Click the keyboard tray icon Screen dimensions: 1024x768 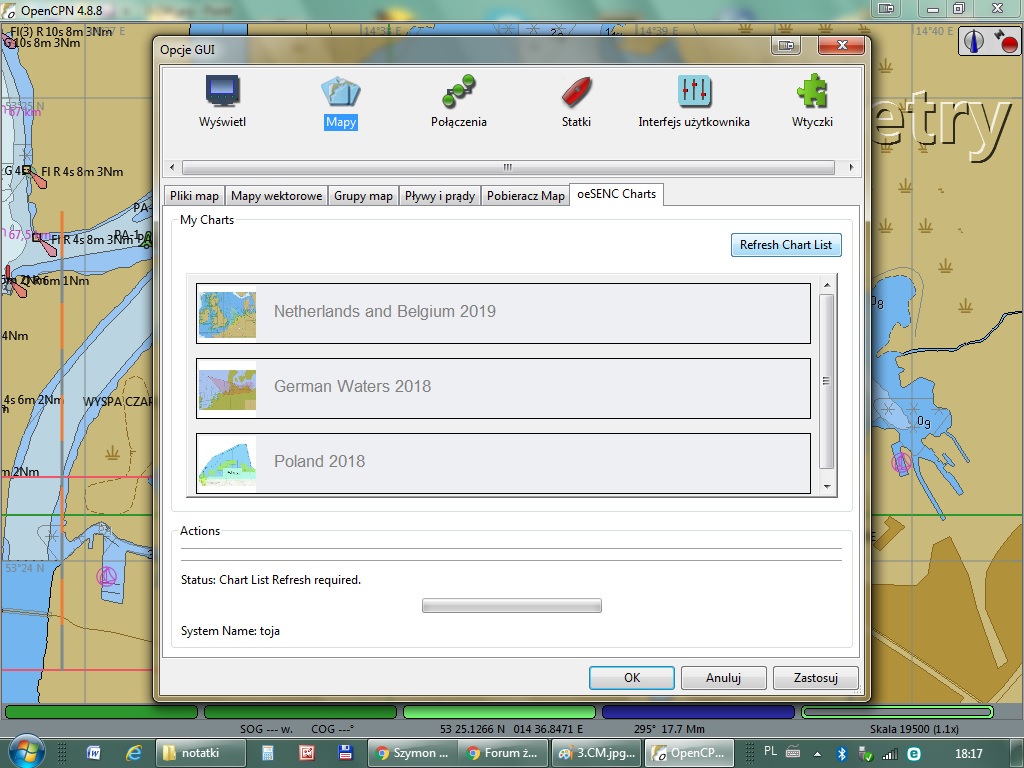(x=793, y=752)
